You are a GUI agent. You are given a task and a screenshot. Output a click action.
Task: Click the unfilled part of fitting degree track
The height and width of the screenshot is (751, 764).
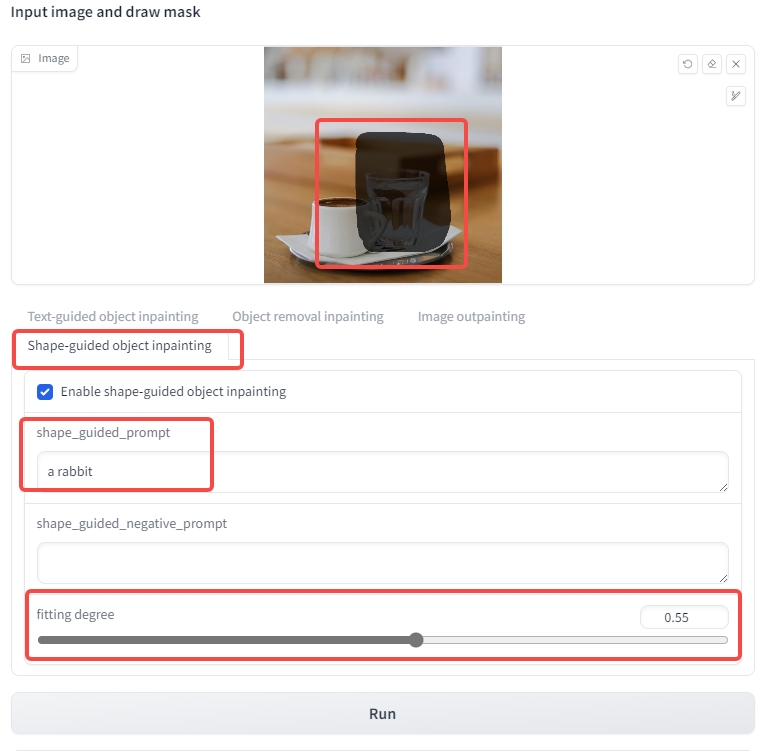click(575, 640)
